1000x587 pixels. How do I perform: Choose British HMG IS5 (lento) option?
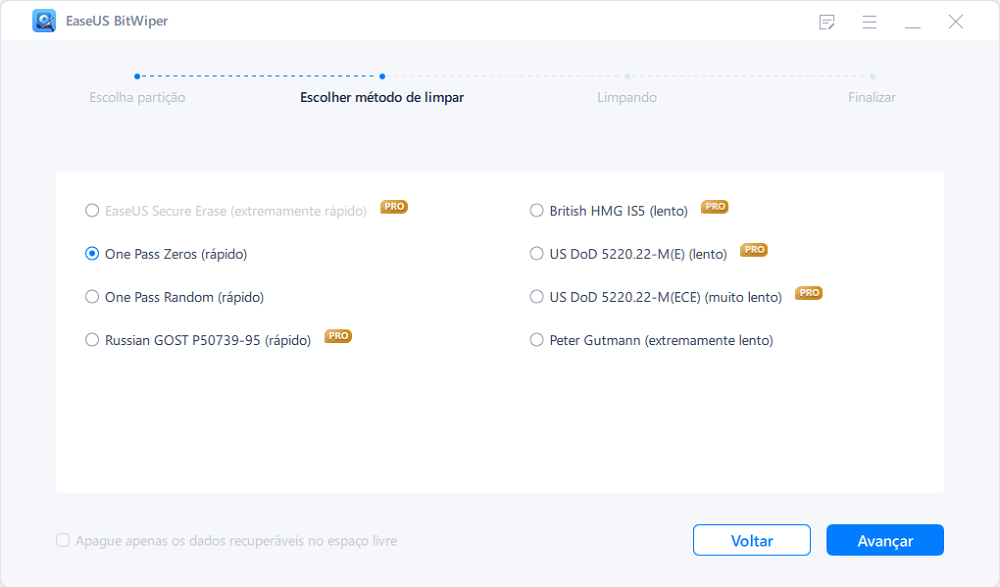click(537, 211)
